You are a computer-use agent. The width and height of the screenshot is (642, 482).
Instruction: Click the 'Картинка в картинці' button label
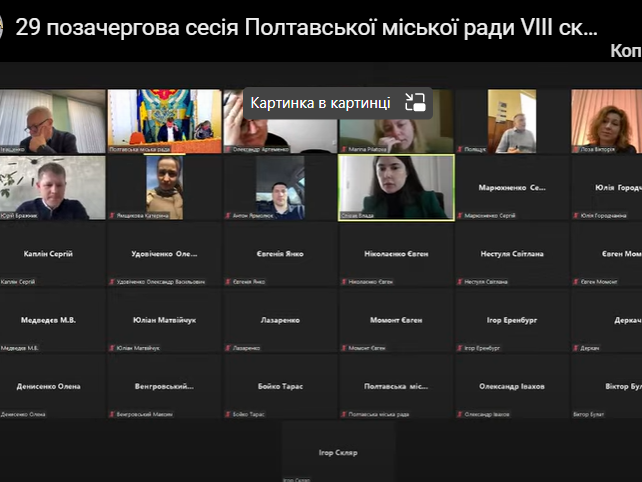[x=320, y=103]
